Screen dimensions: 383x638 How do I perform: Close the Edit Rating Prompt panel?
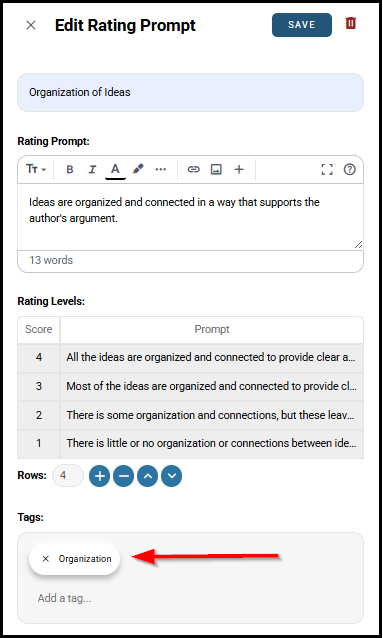[31, 25]
